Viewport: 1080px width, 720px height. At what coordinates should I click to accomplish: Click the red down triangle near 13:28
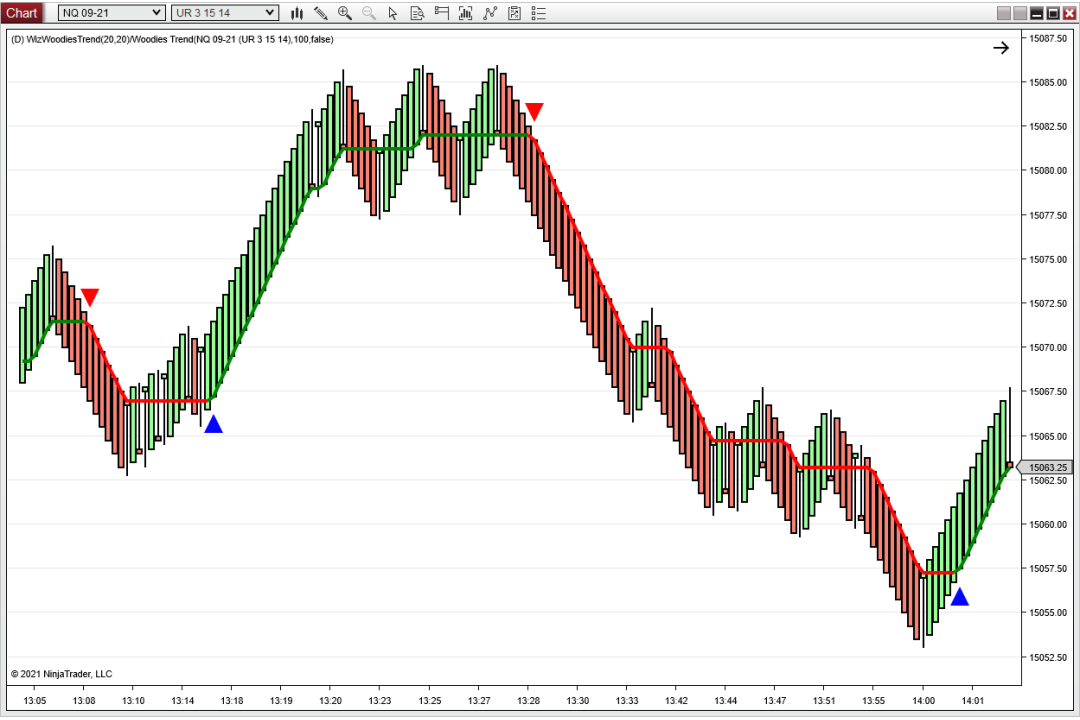(534, 111)
